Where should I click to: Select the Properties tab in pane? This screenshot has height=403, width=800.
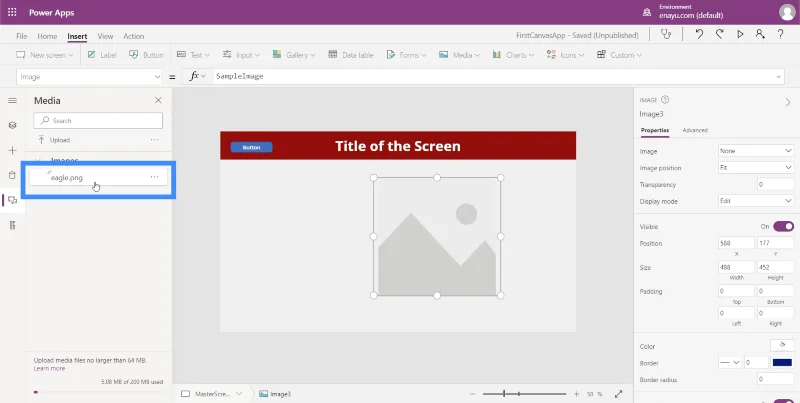(655, 130)
